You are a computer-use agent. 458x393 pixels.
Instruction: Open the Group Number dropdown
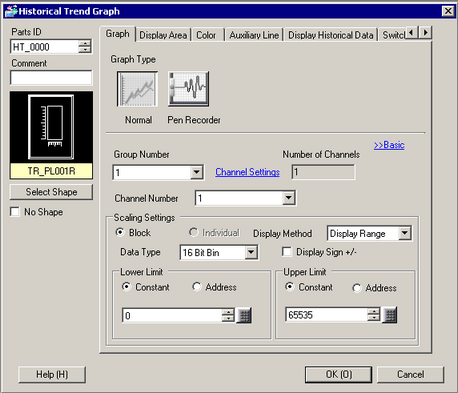(197, 172)
